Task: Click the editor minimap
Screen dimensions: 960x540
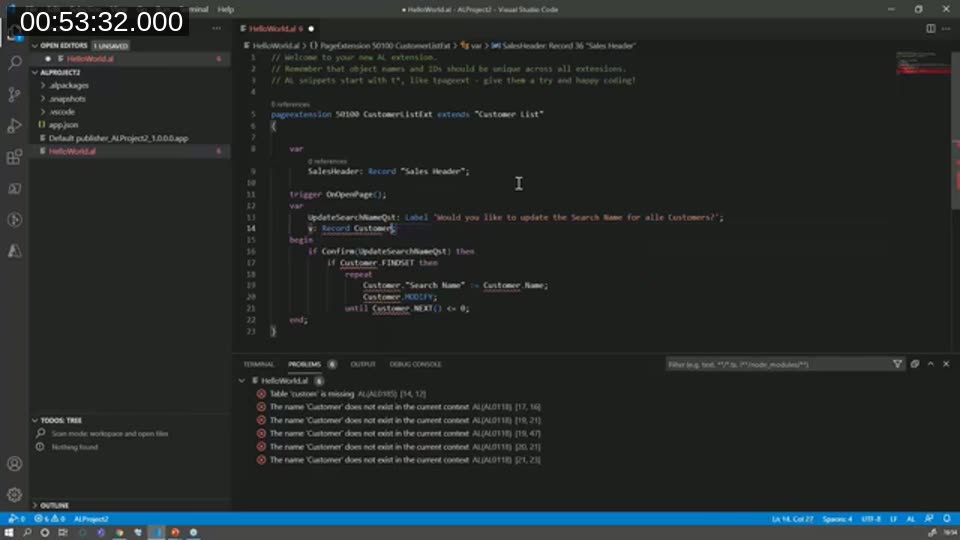Action: coord(923,63)
